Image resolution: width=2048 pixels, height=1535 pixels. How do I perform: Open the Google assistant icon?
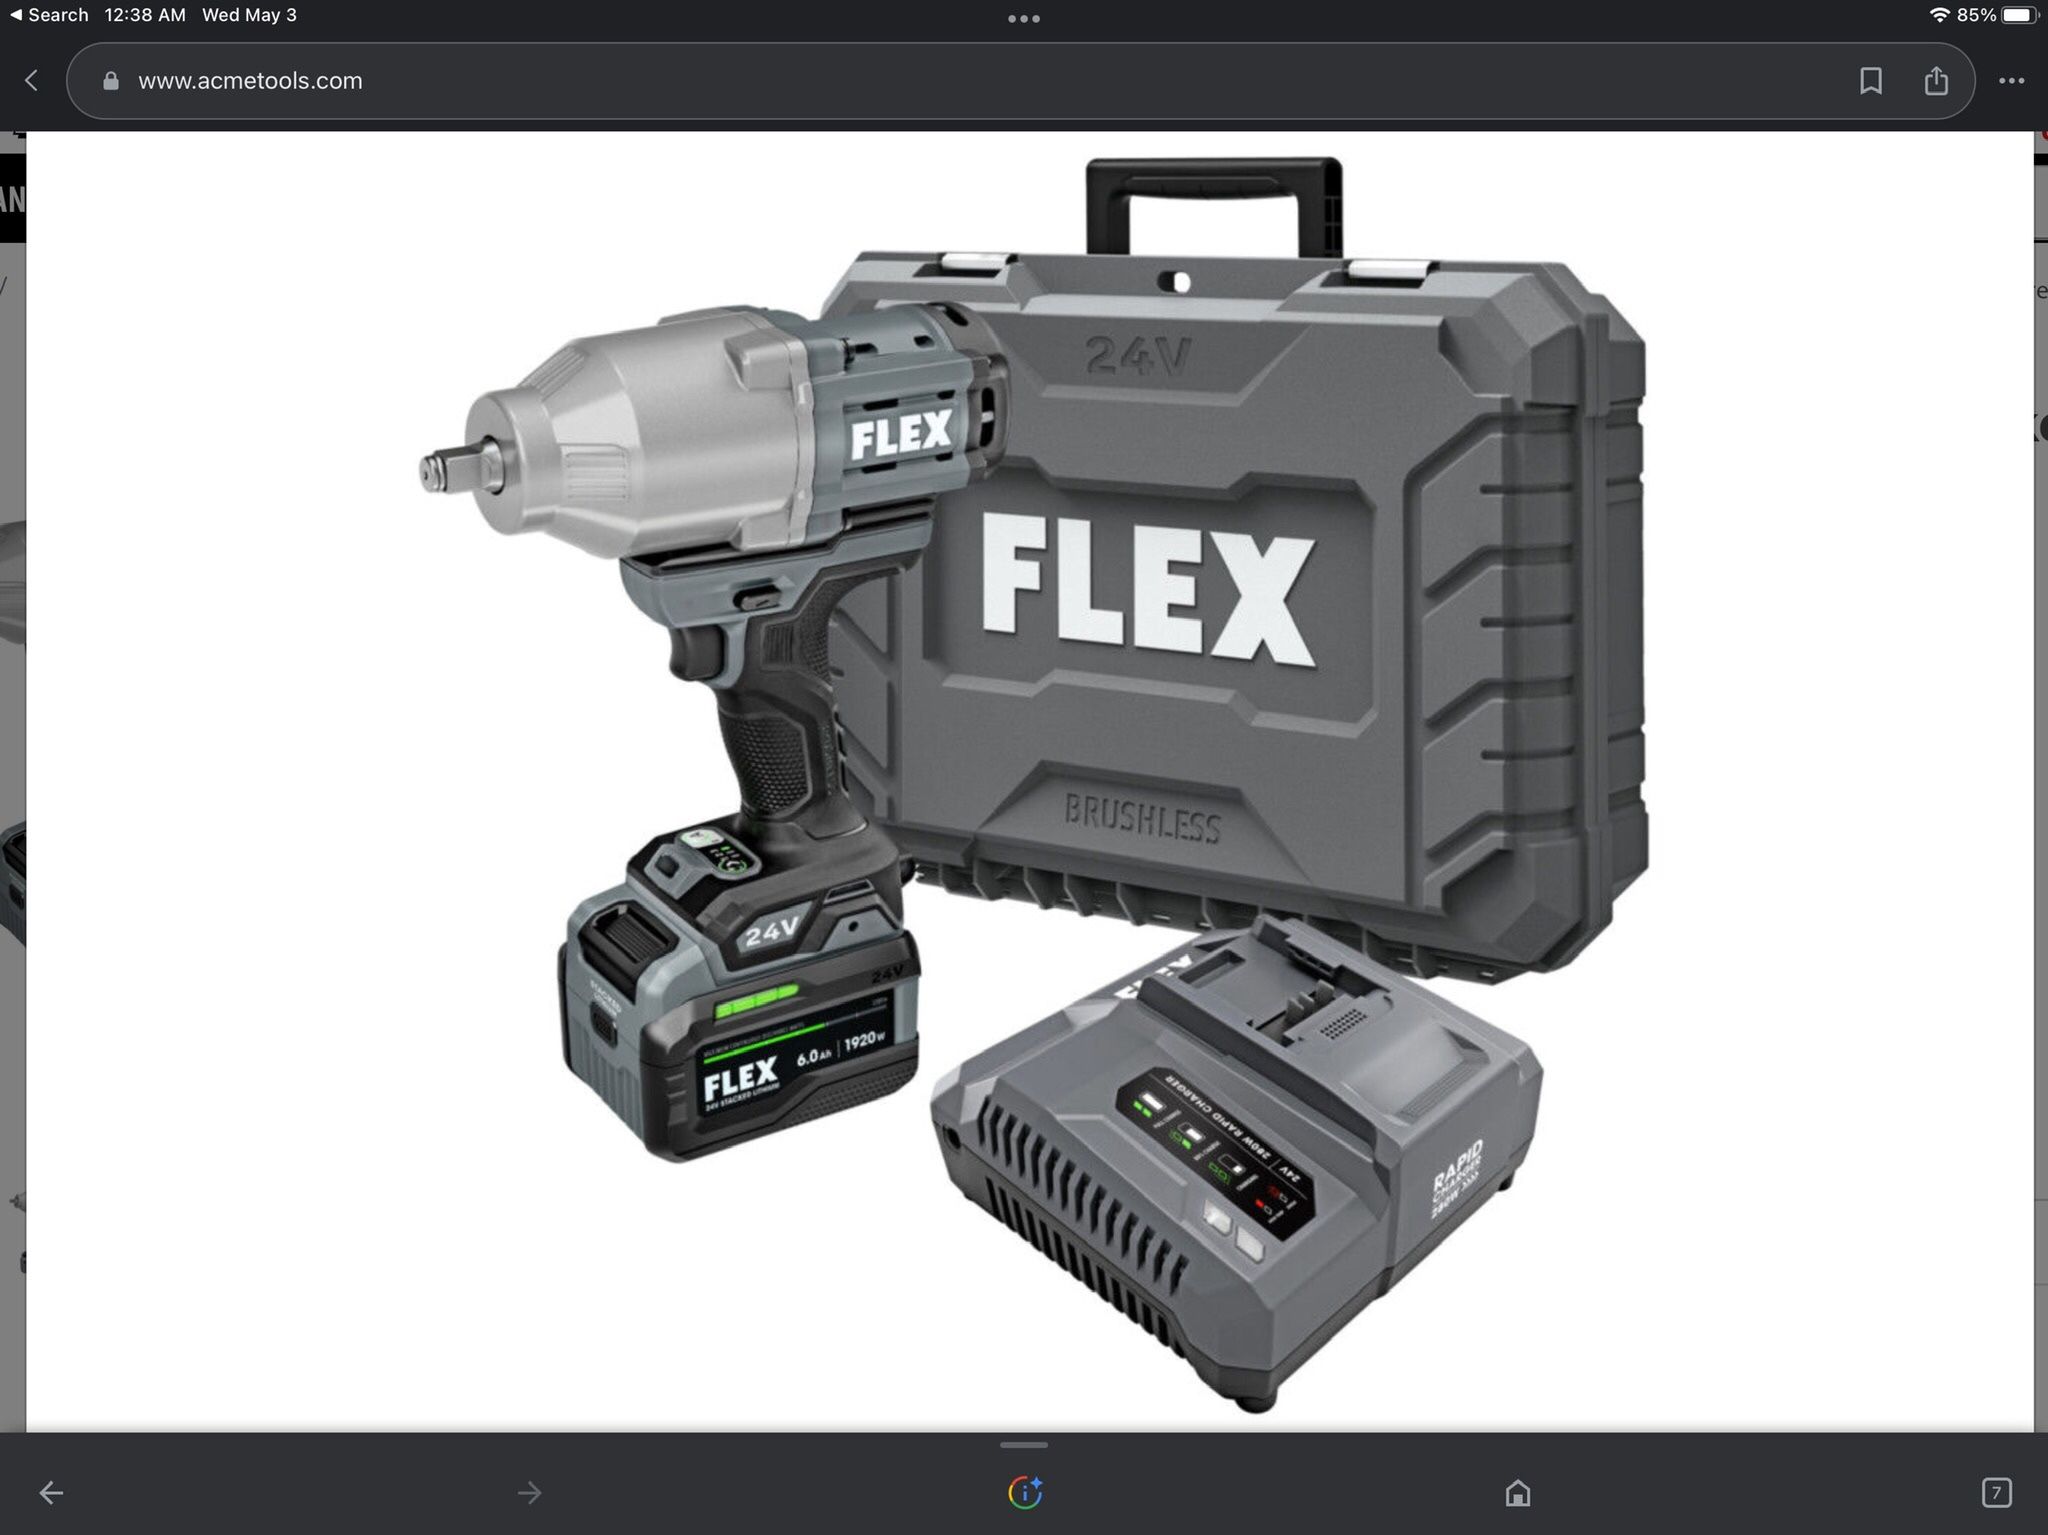[x=1025, y=1493]
